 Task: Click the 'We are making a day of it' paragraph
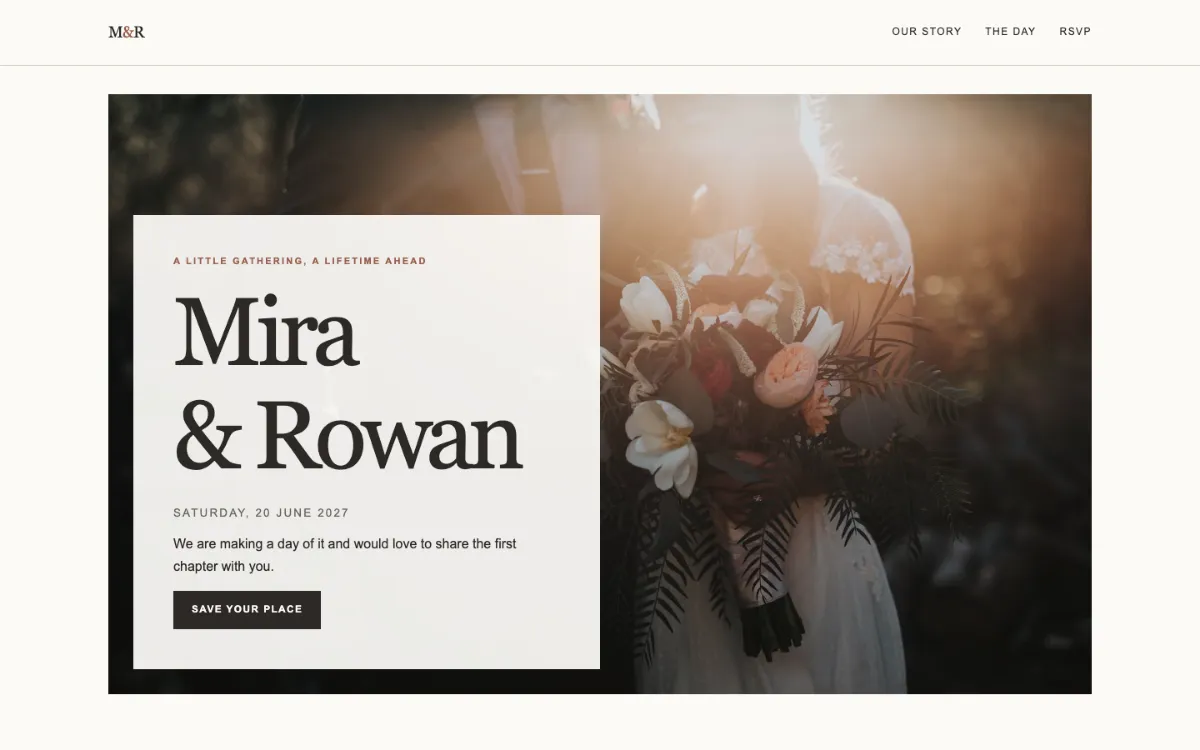[x=345, y=555]
